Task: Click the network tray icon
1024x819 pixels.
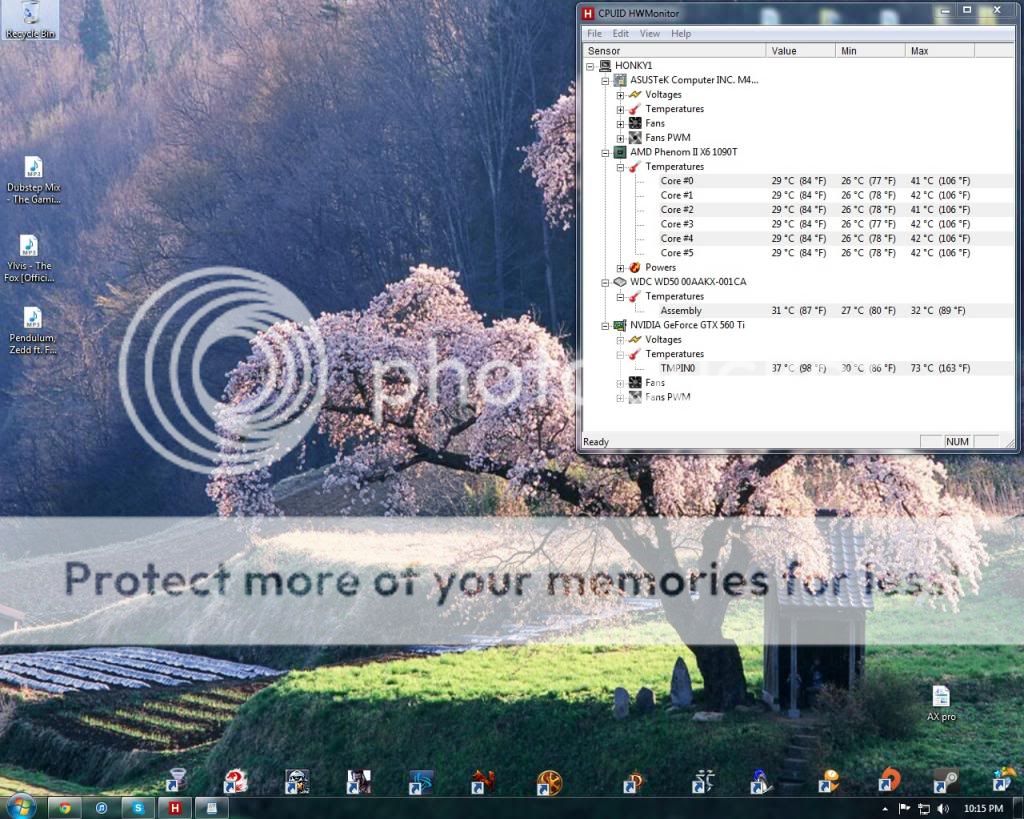Action: pyautogui.click(x=923, y=809)
